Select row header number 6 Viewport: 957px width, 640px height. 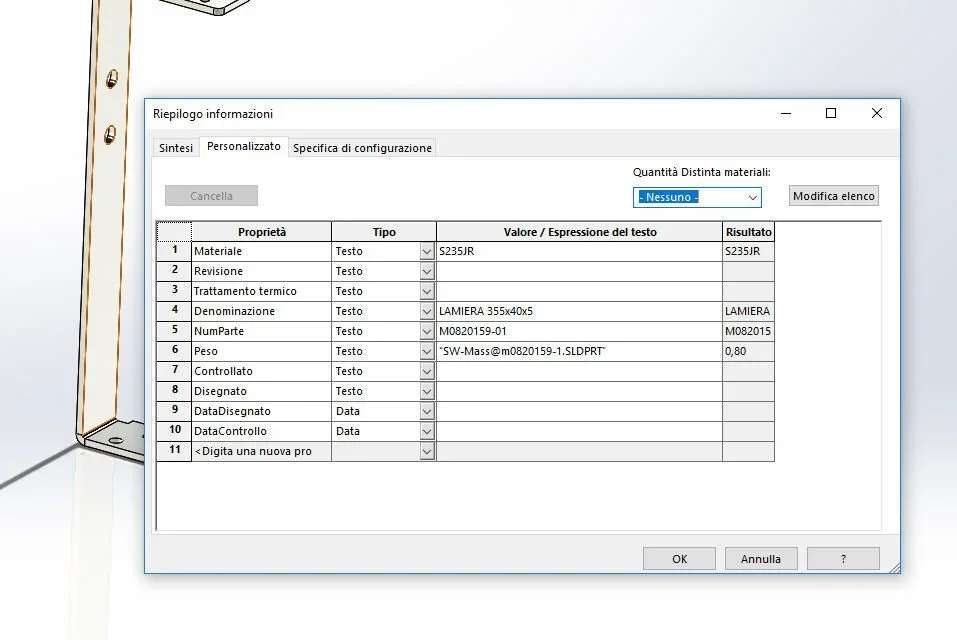pyautogui.click(x=175, y=351)
